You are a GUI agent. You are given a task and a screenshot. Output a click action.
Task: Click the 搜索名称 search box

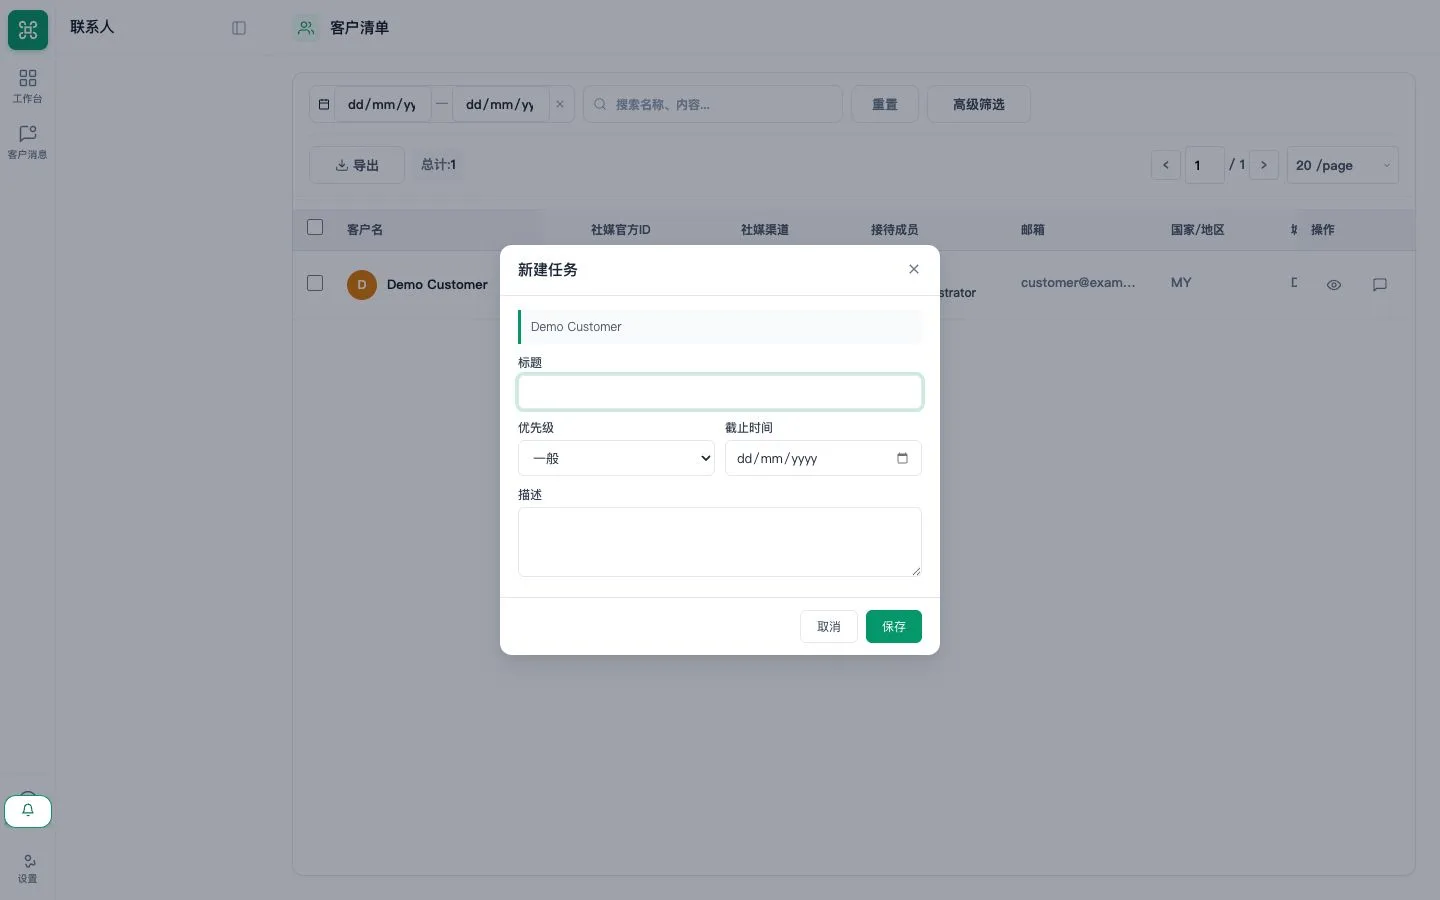coord(713,104)
